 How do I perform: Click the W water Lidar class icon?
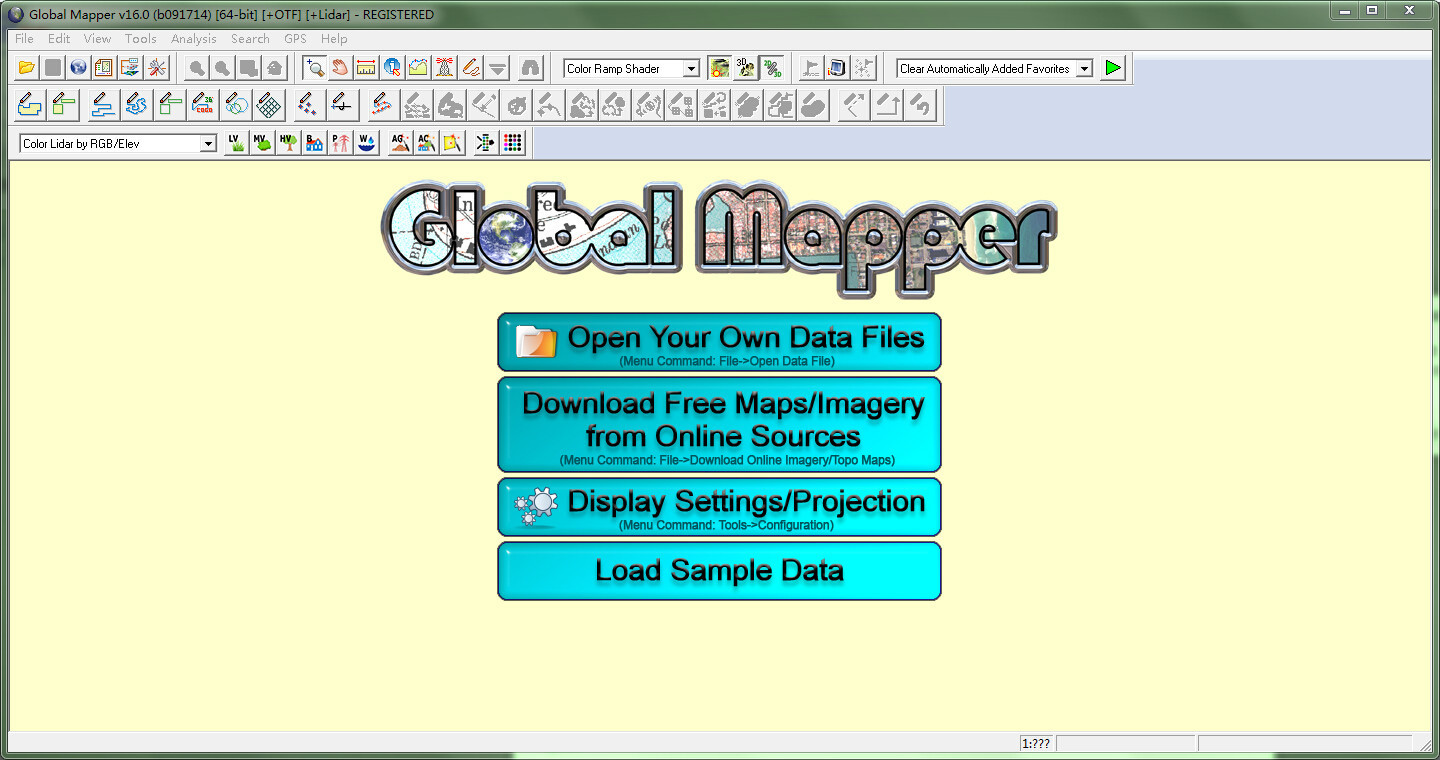point(366,143)
